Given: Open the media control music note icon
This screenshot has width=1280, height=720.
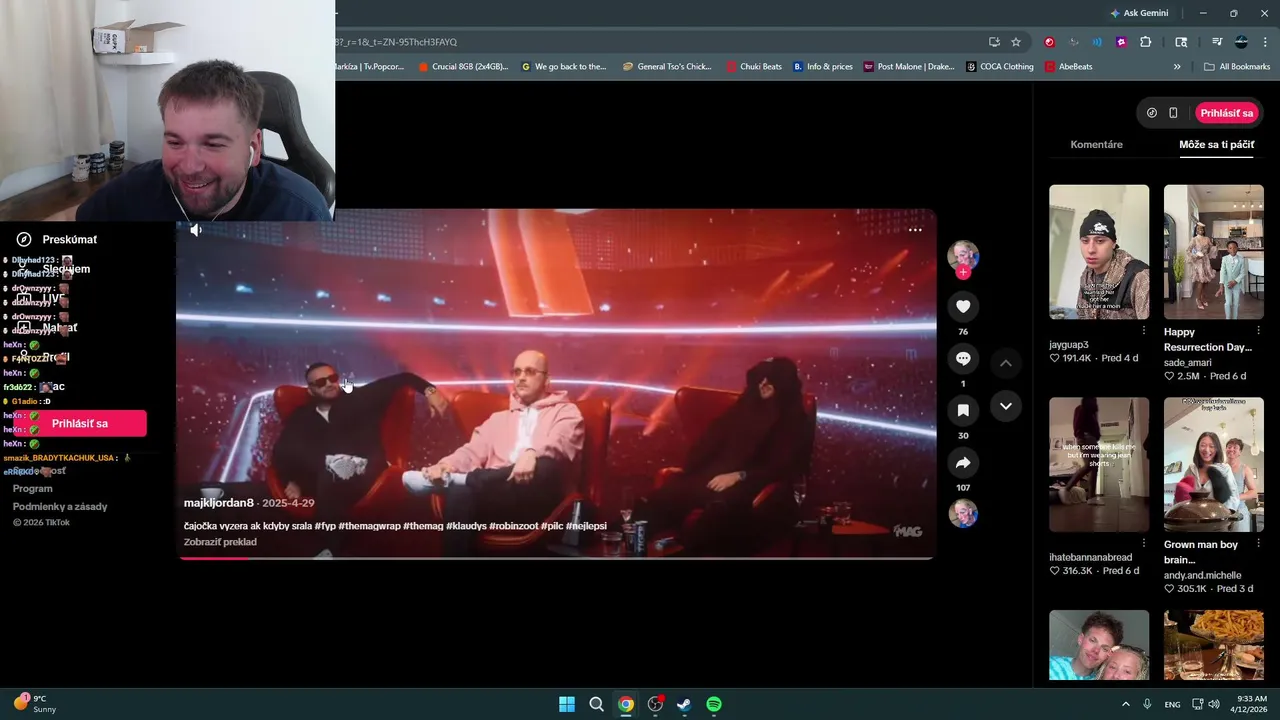Looking at the screenshot, I should (x=1217, y=42).
